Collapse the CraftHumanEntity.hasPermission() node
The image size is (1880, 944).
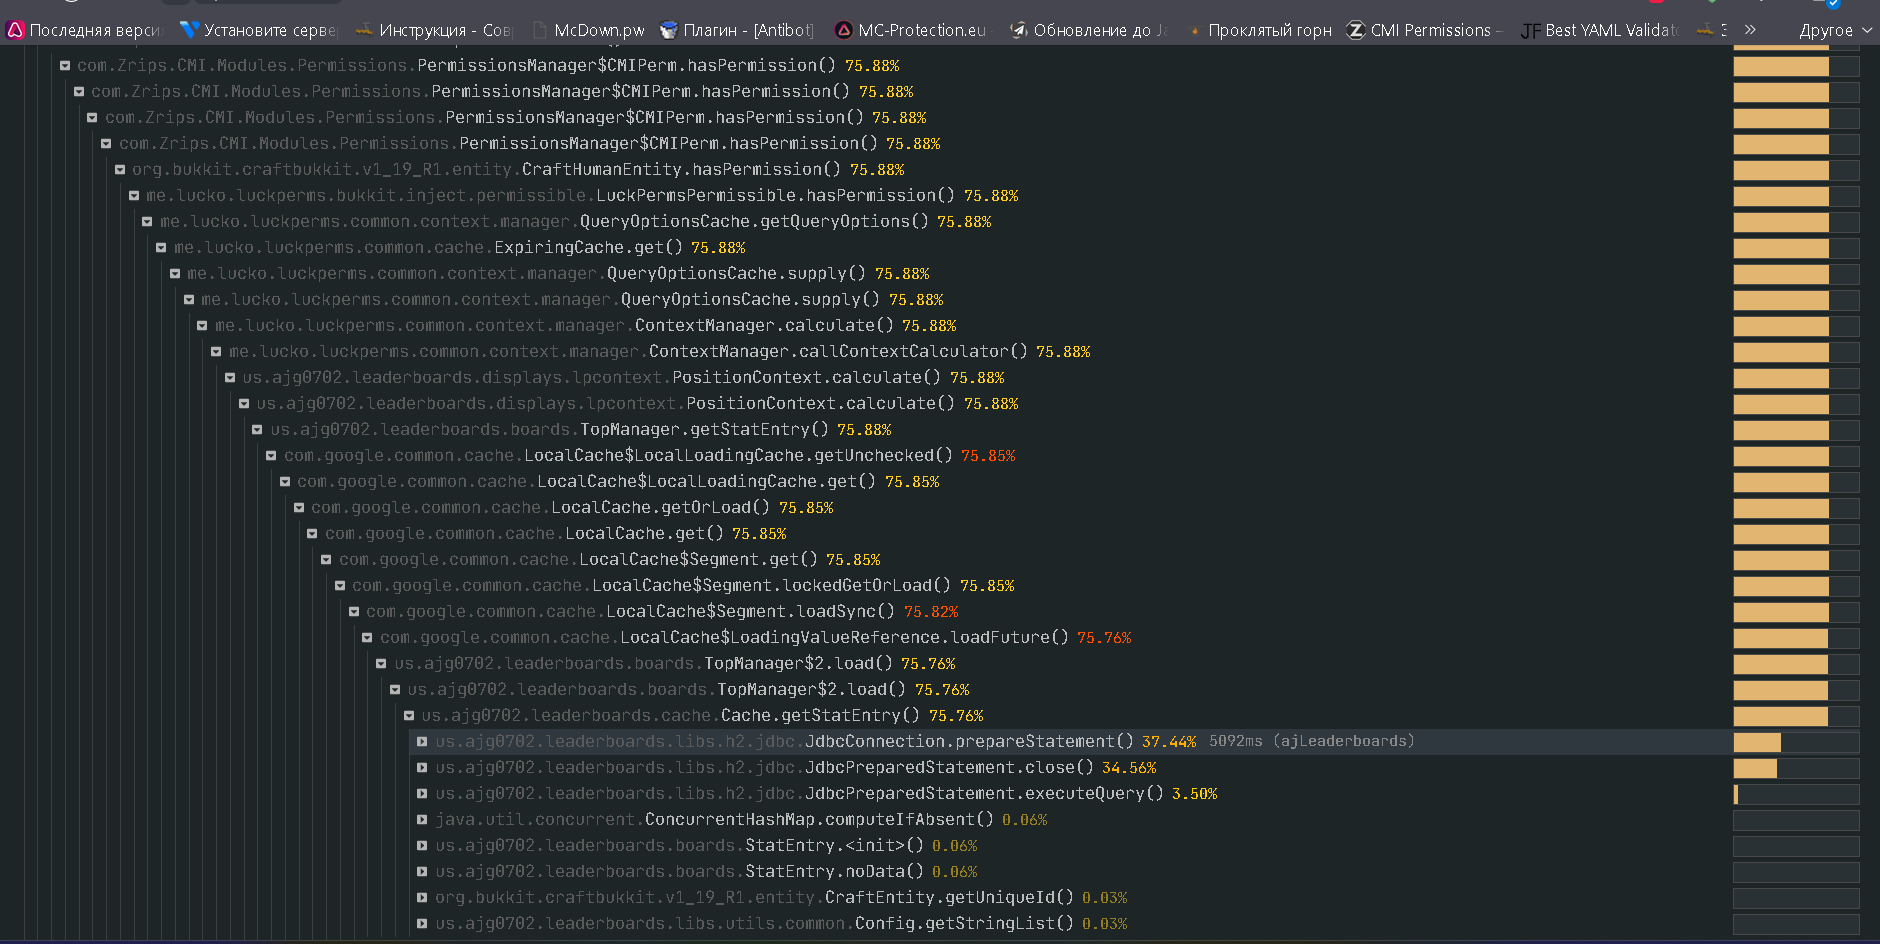pyautogui.click(x=119, y=169)
